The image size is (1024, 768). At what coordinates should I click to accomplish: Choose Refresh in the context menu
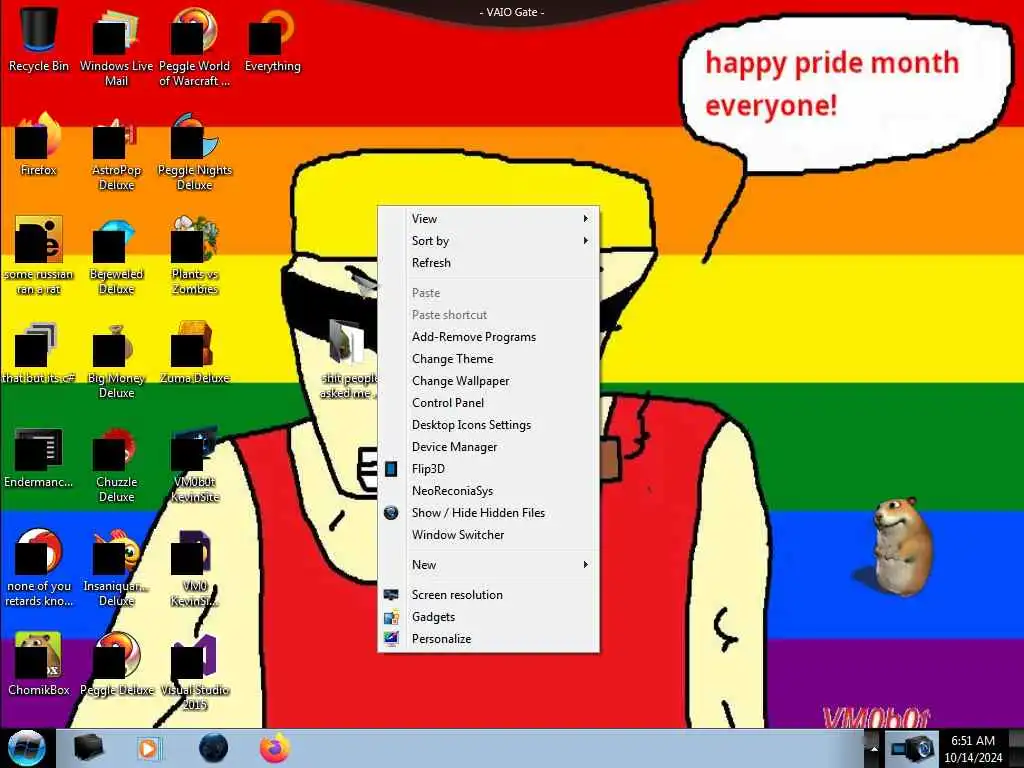[488, 263]
